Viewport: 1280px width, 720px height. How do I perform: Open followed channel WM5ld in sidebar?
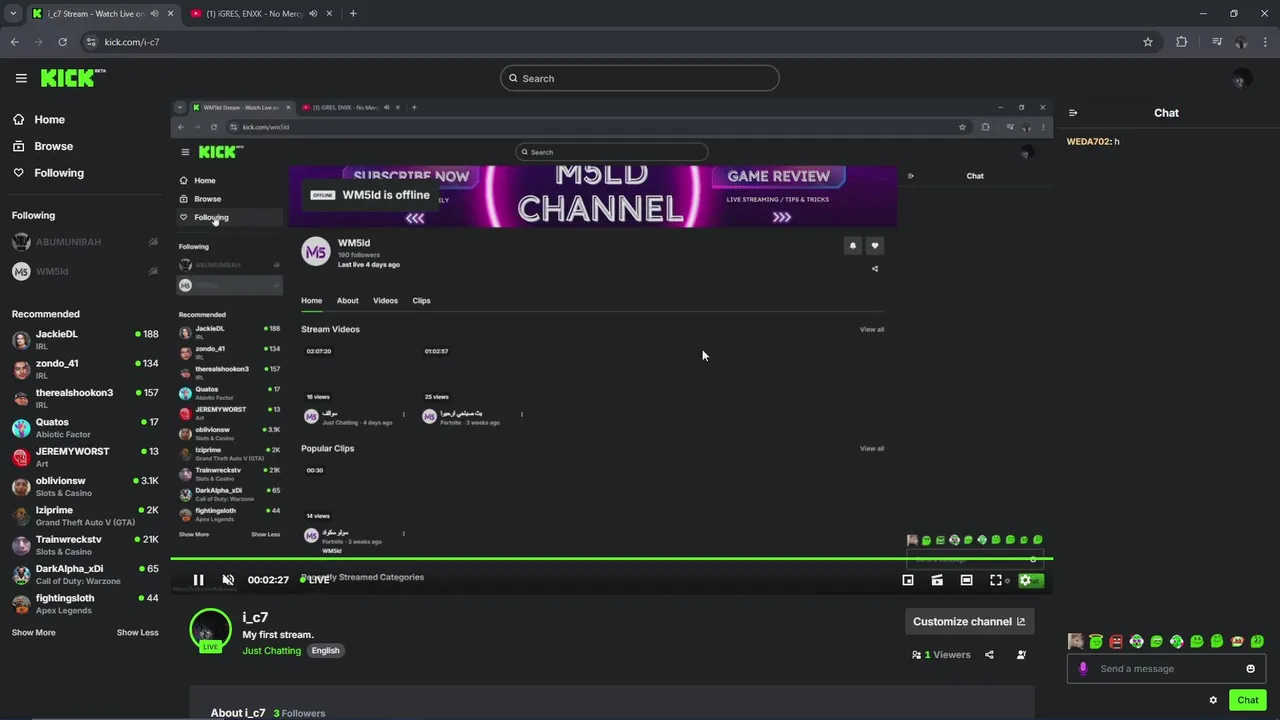pos(85,272)
